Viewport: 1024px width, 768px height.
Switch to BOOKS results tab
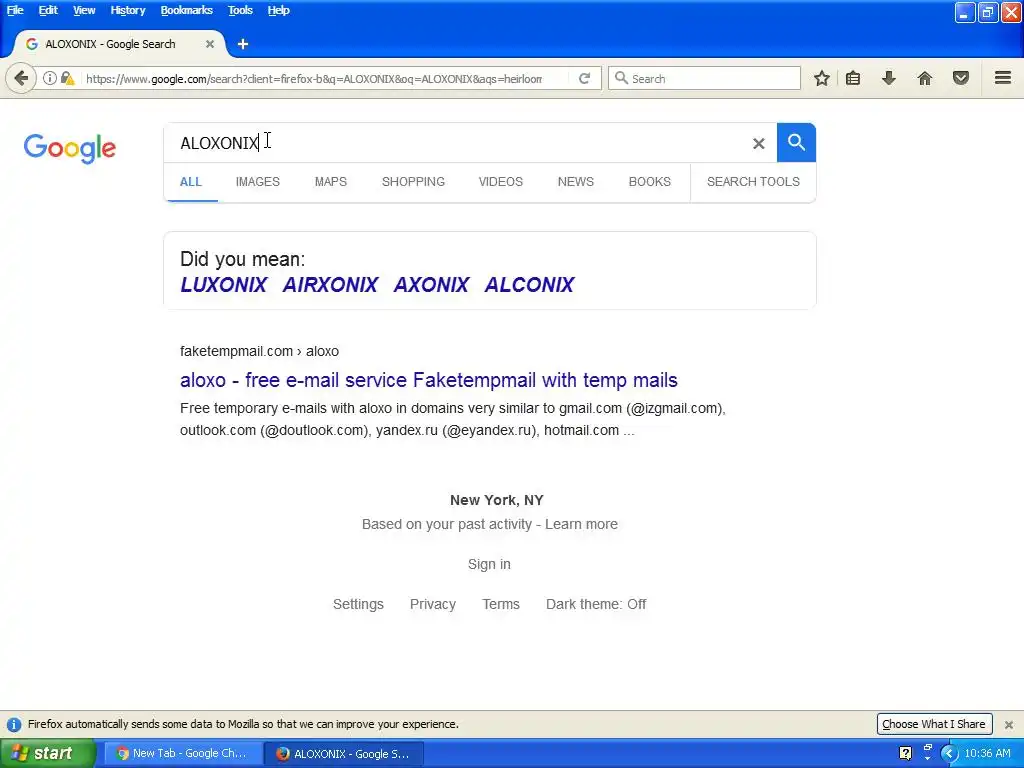click(x=650, y=182)
